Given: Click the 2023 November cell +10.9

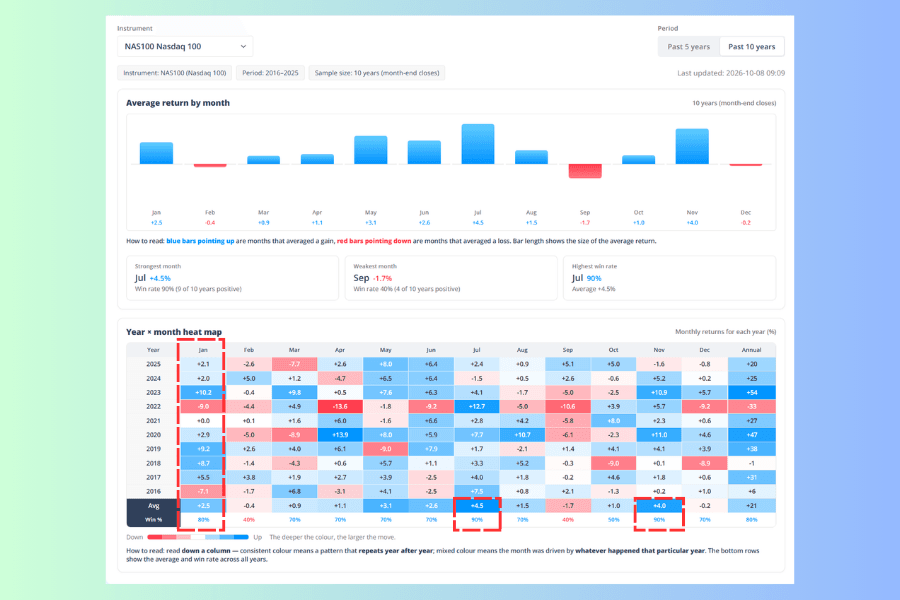Looking at the screenshot, I should [x=659, y=393].
